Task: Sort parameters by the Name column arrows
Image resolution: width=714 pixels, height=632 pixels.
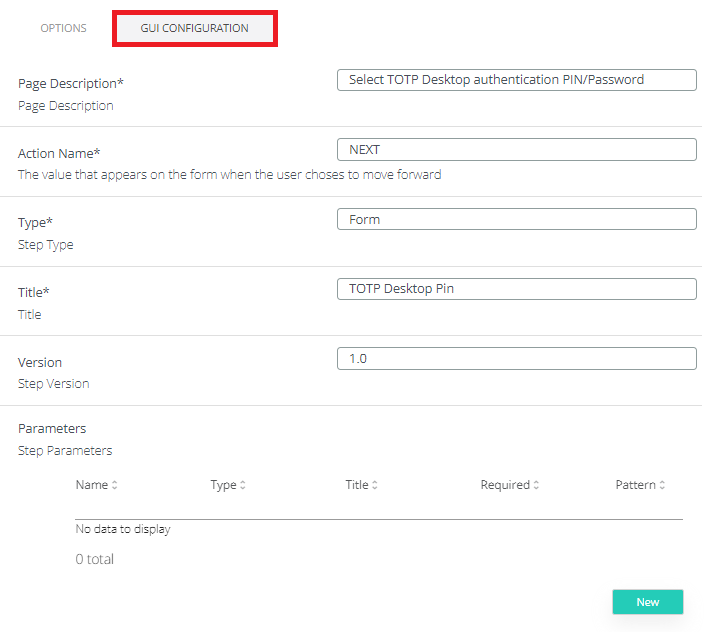Action: pos(114,486)
